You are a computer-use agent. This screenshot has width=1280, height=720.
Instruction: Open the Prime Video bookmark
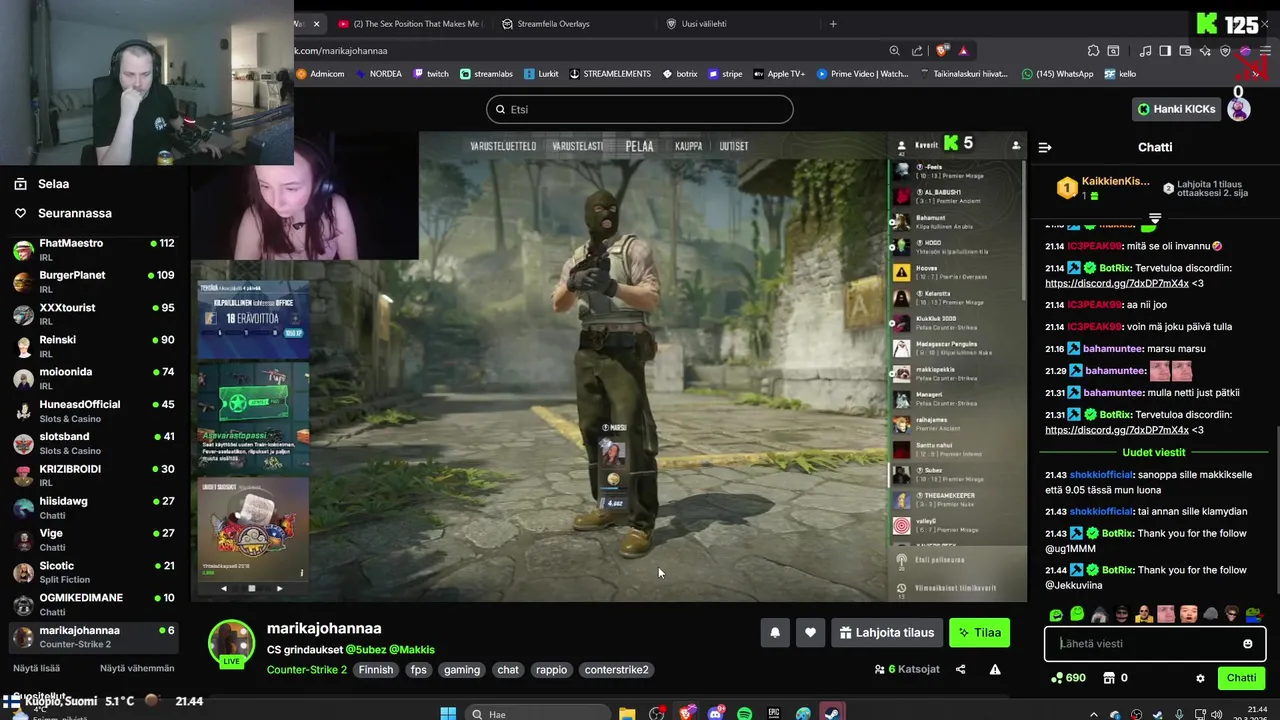coord(862,74)
